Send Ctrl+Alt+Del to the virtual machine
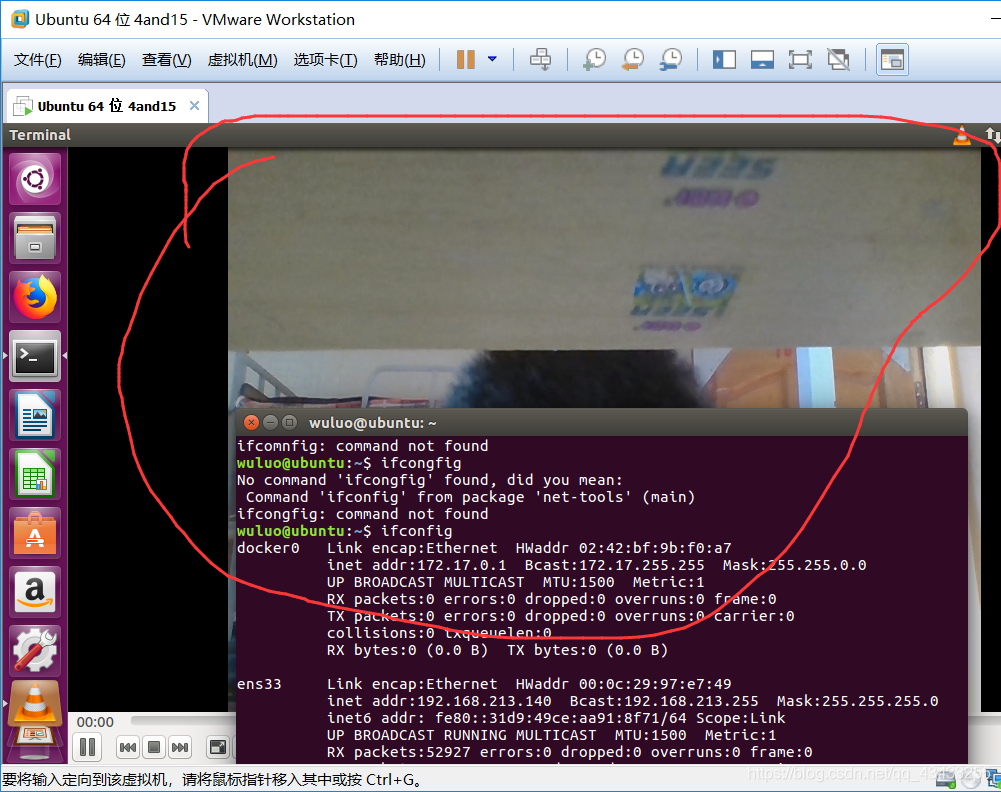Screen dimensions: 1001x792 [540, 59]
